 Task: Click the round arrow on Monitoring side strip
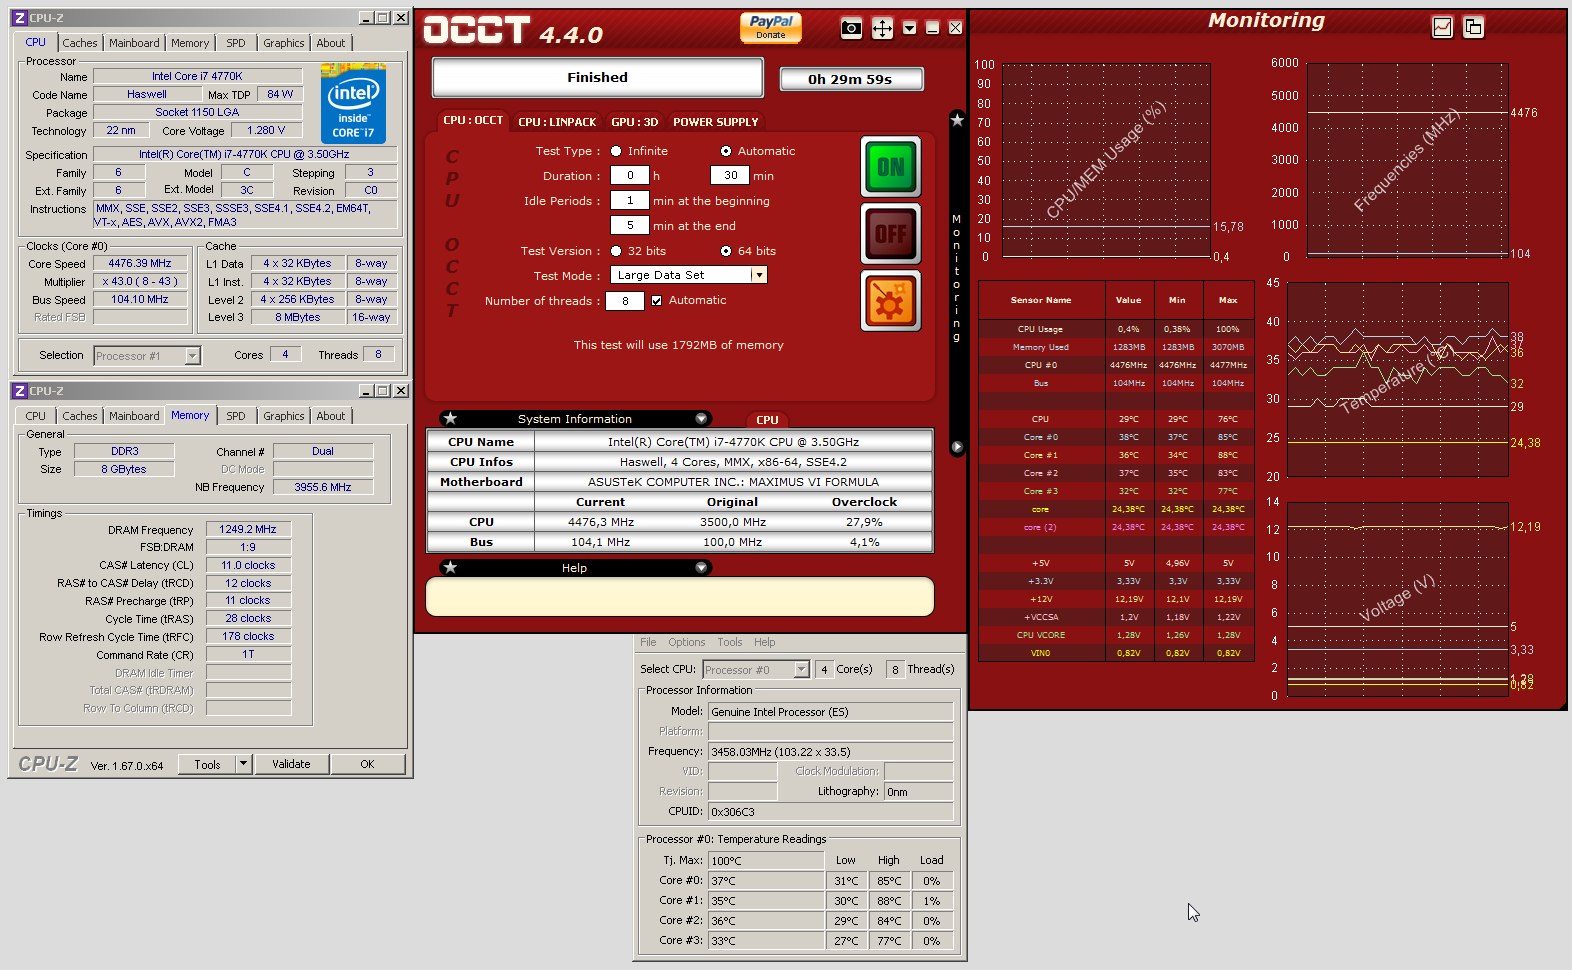coord(957,447)
